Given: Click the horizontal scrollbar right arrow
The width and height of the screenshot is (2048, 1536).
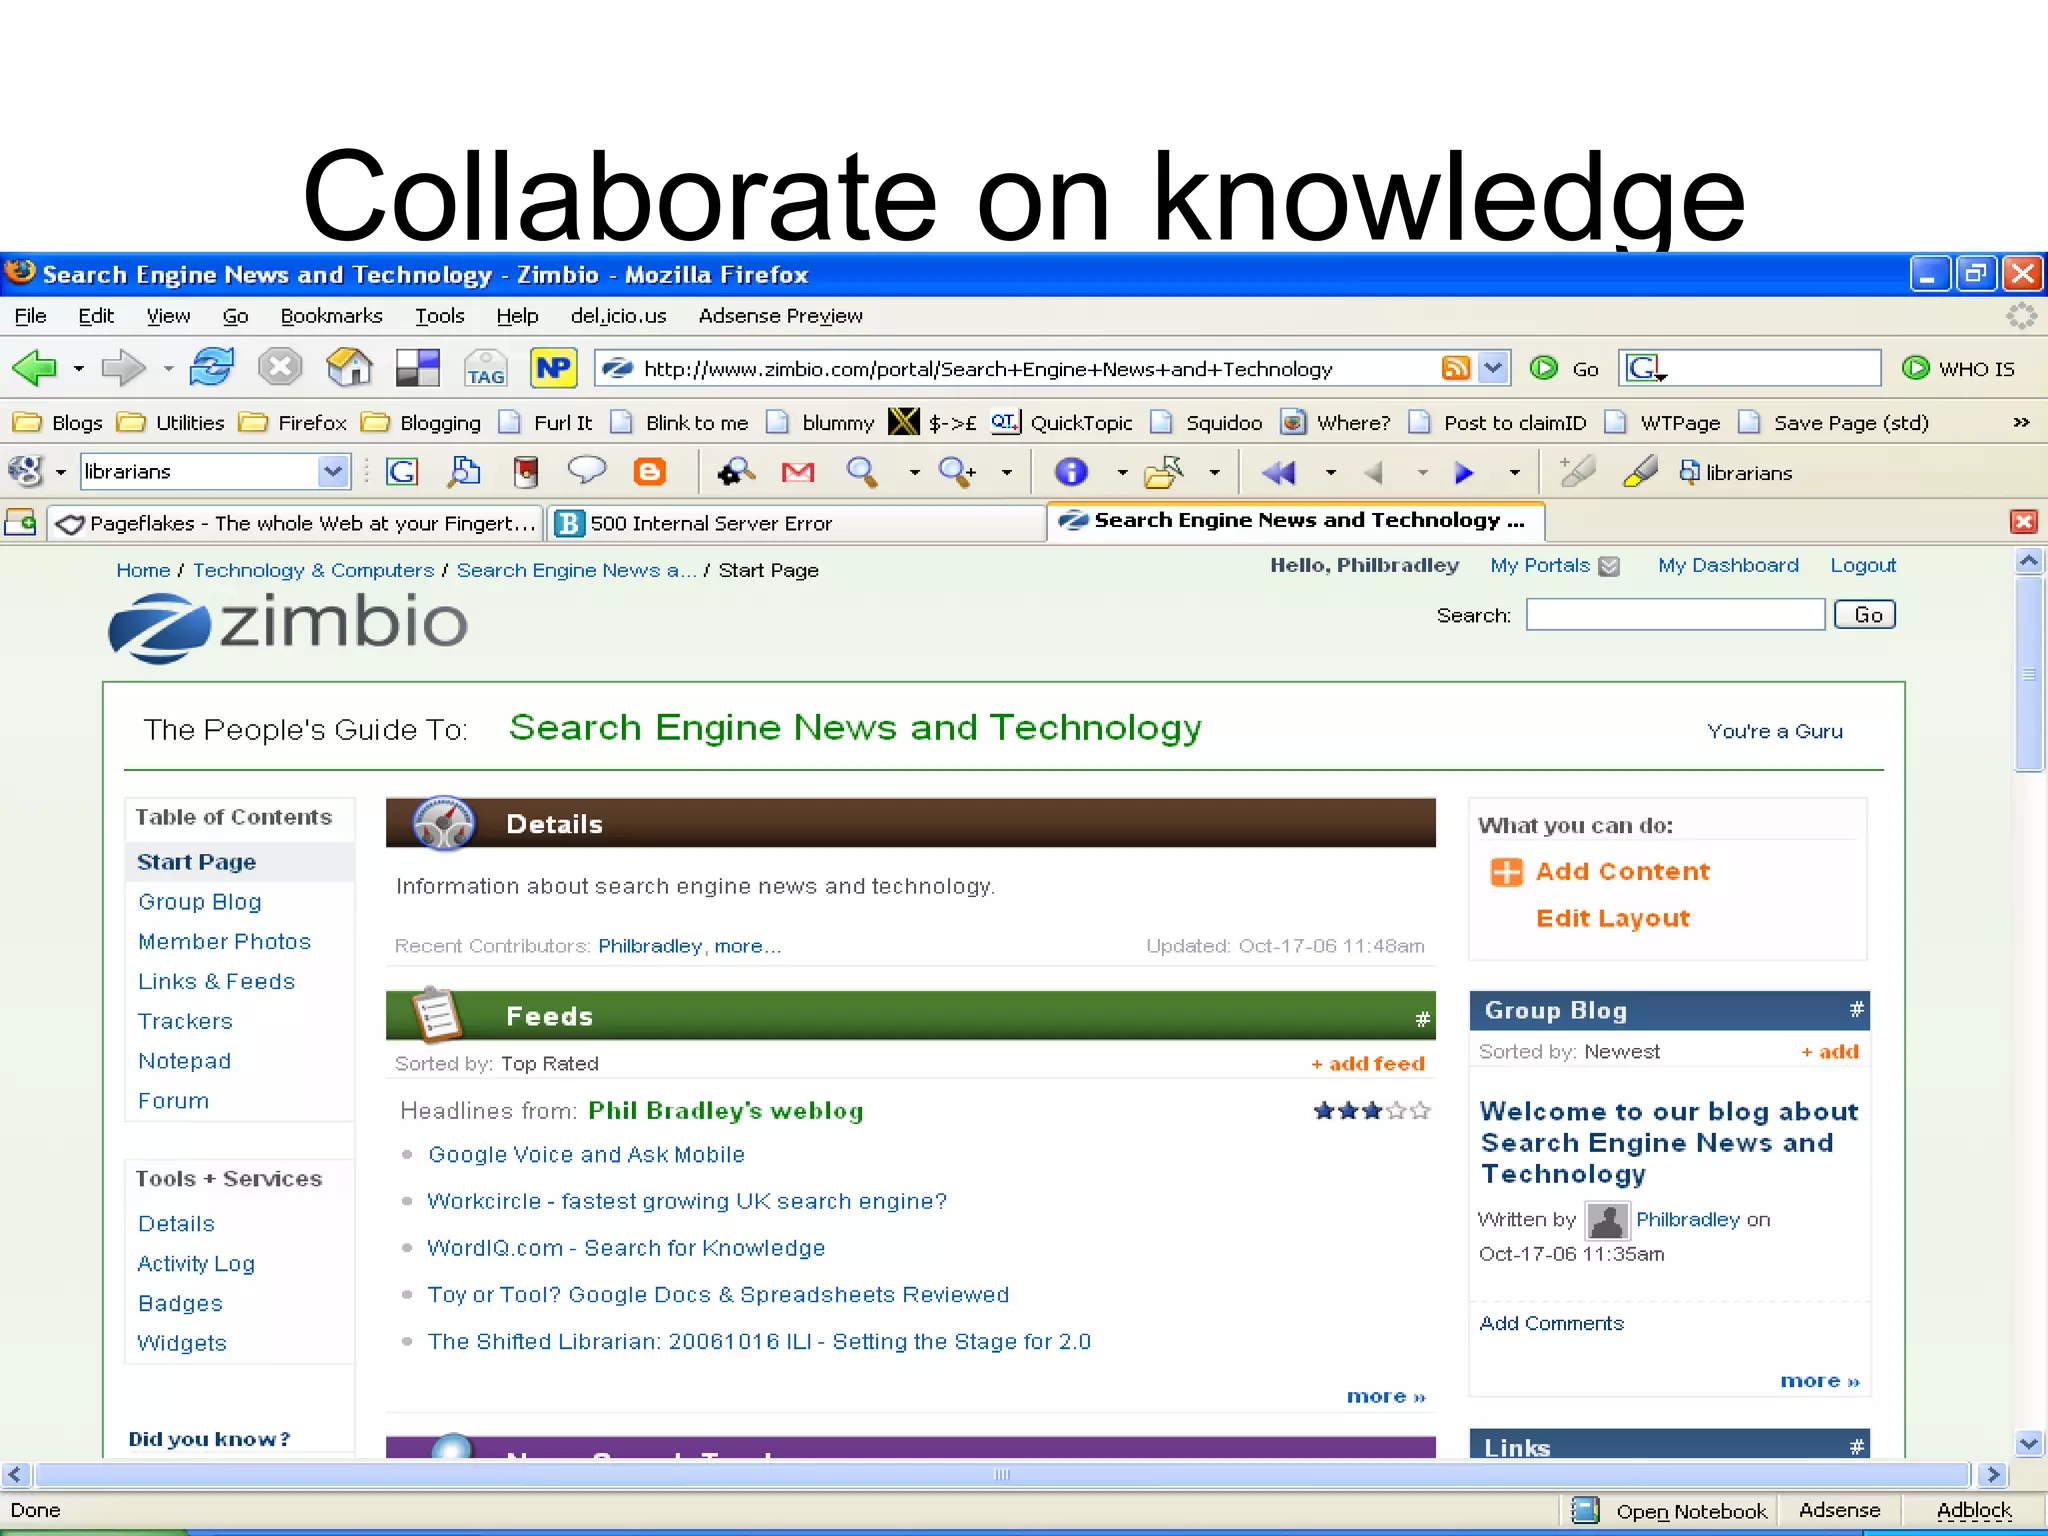Looking at the screenshot, I should 1992,1475.
